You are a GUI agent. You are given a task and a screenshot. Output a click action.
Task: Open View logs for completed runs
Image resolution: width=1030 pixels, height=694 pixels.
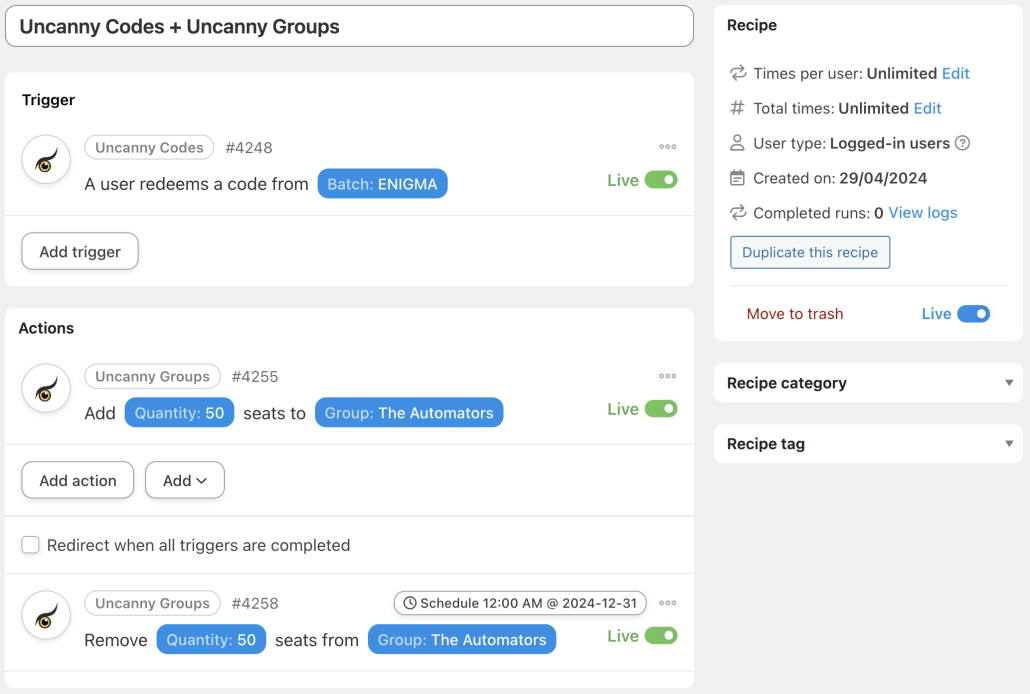point(923,212)
